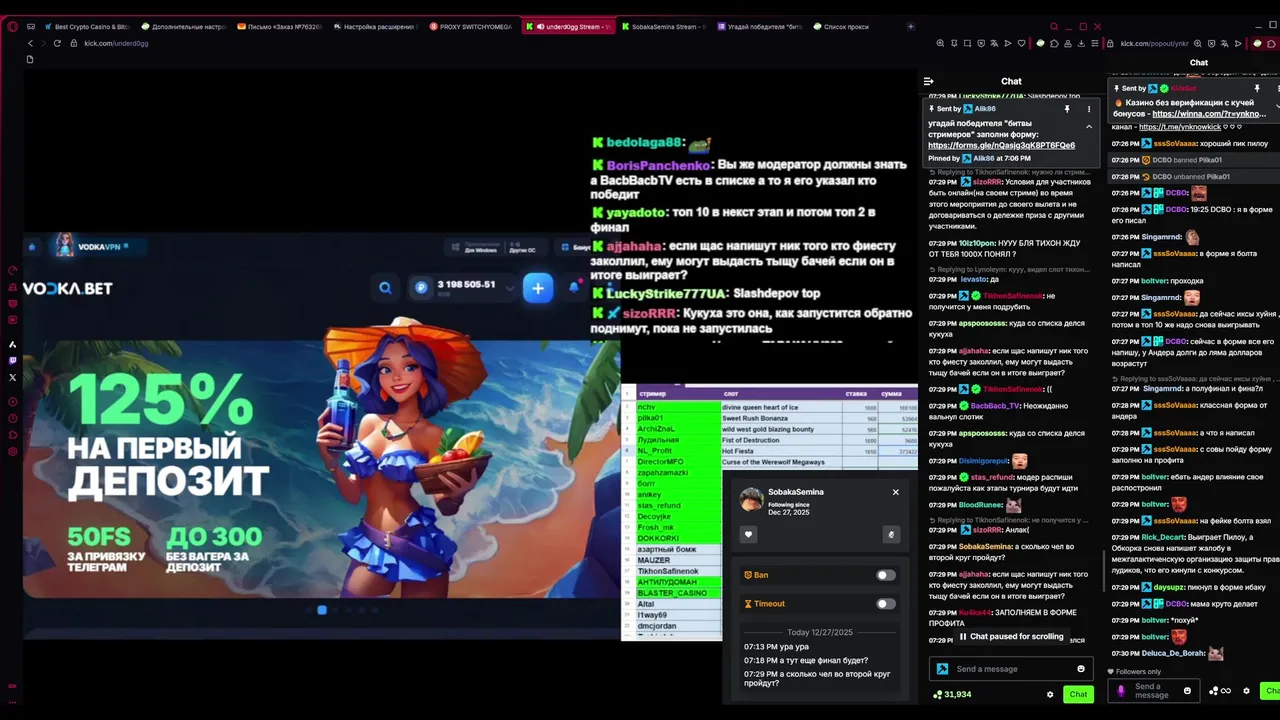Screen dimensions: 1280x720
Task: Open emoji picker in right chat input
Action: point(1187,691)
